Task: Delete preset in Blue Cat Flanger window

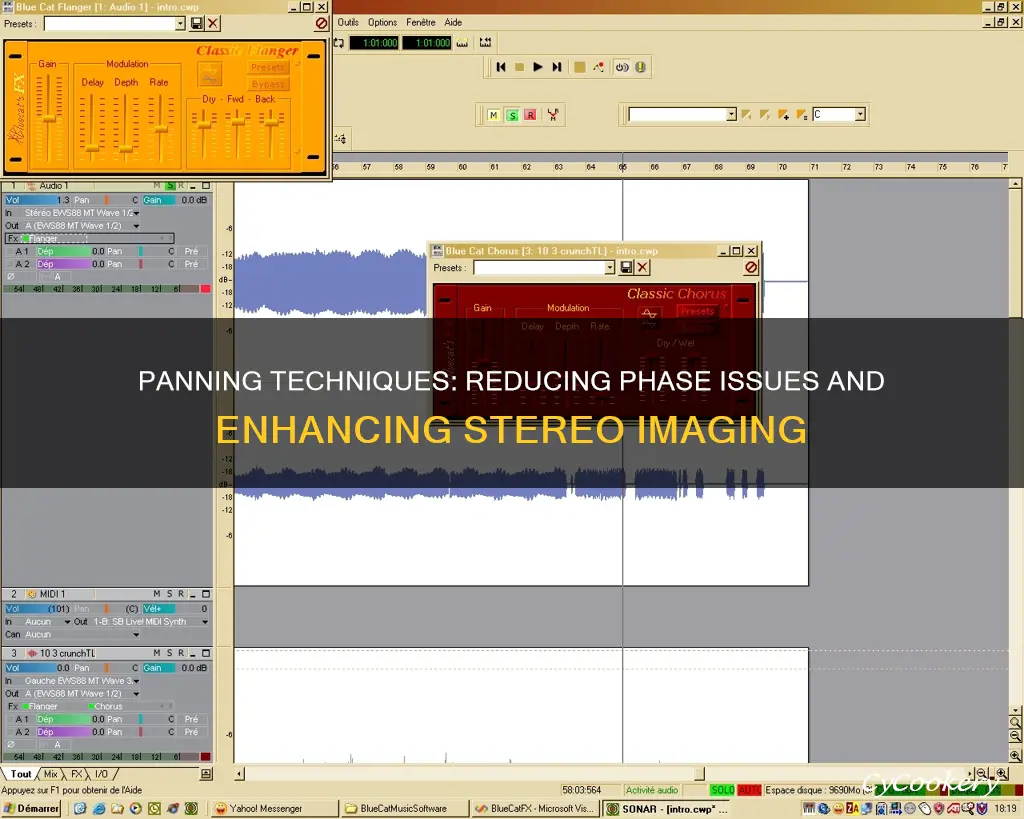Action: point(213,24)
